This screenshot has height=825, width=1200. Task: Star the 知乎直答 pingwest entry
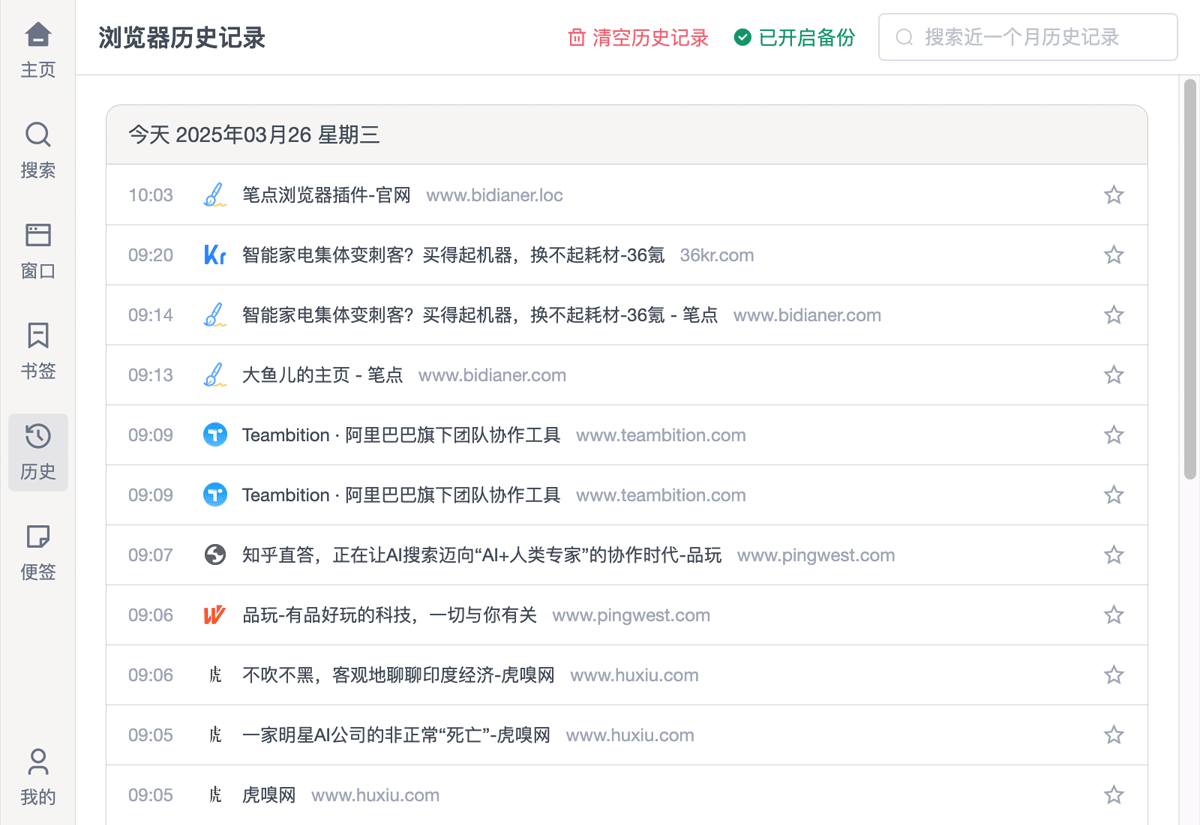(1114, 555)
